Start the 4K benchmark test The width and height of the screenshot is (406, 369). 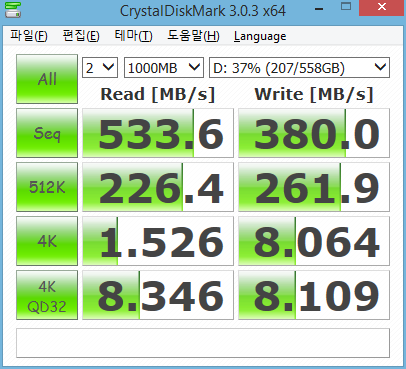[47, 241]
